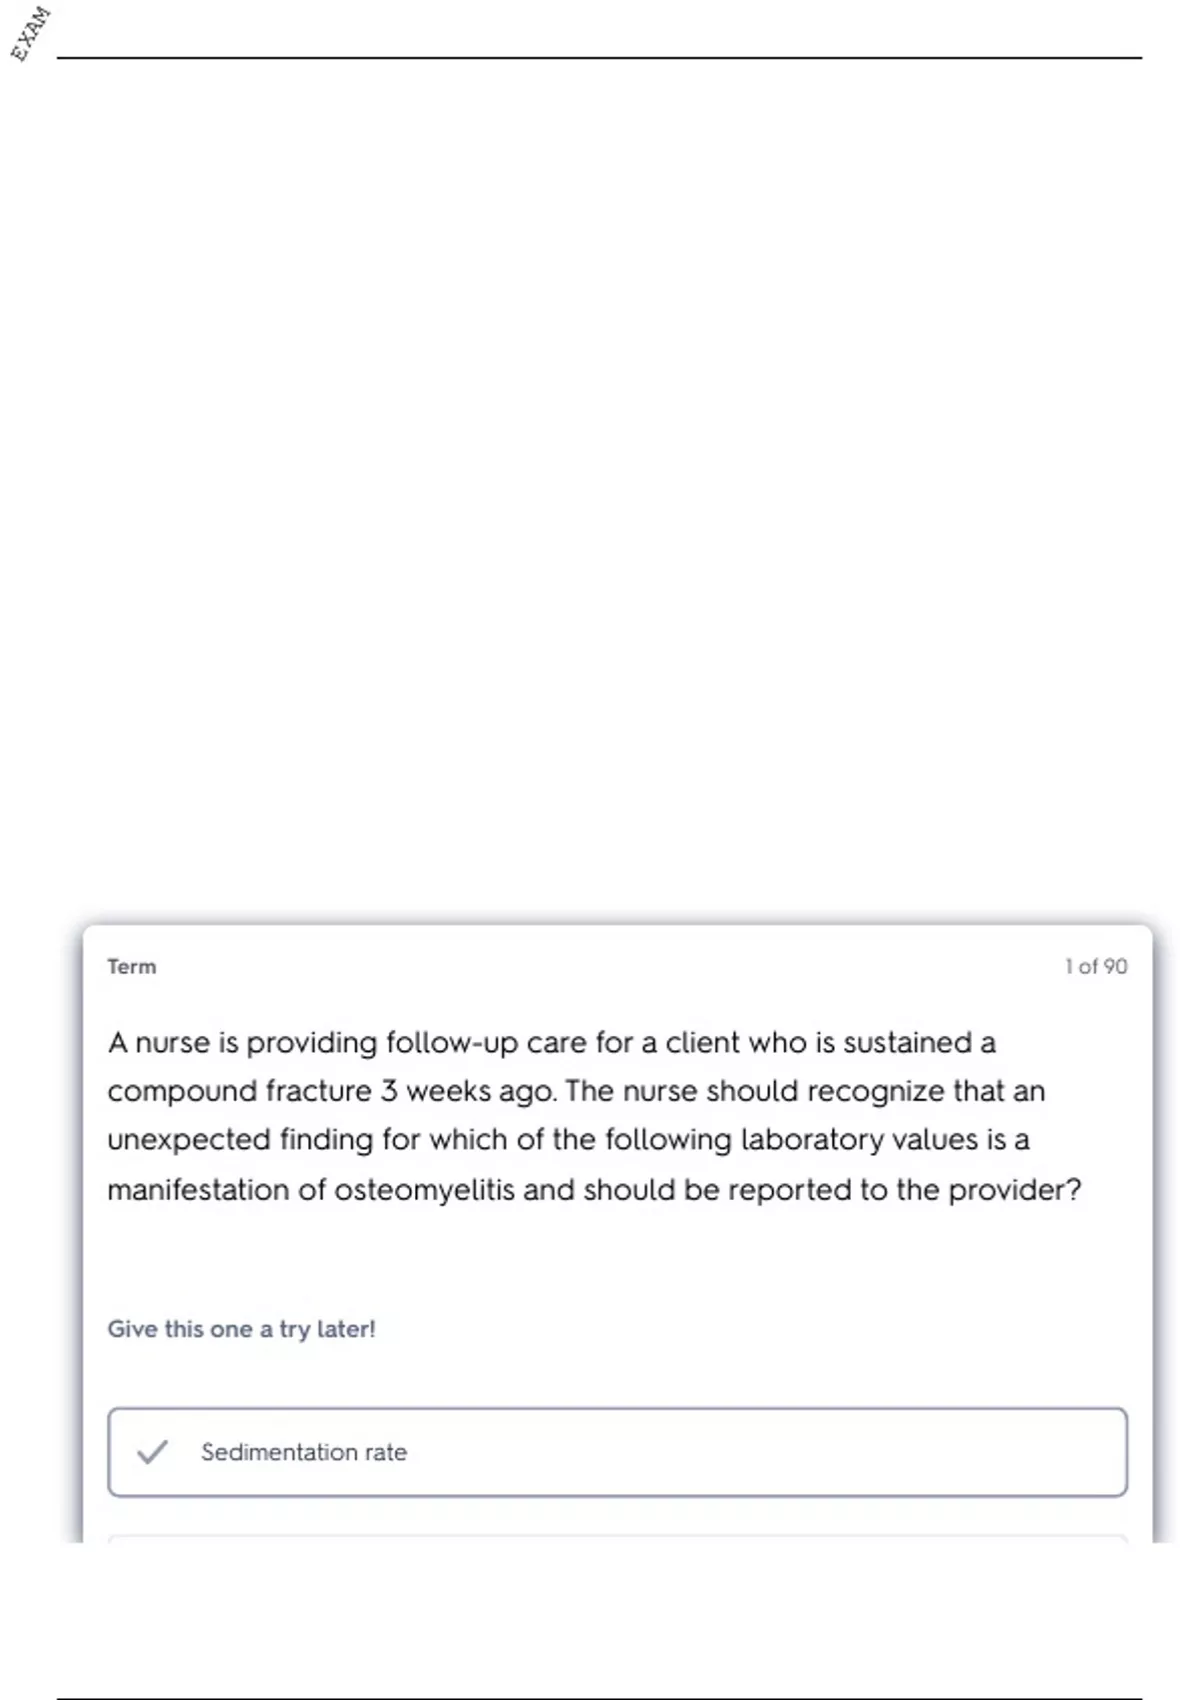Screen dimensions: 1200x1700
Task: Click the line starting 'unexpected finding for which'
Action: click(568, 1140)
